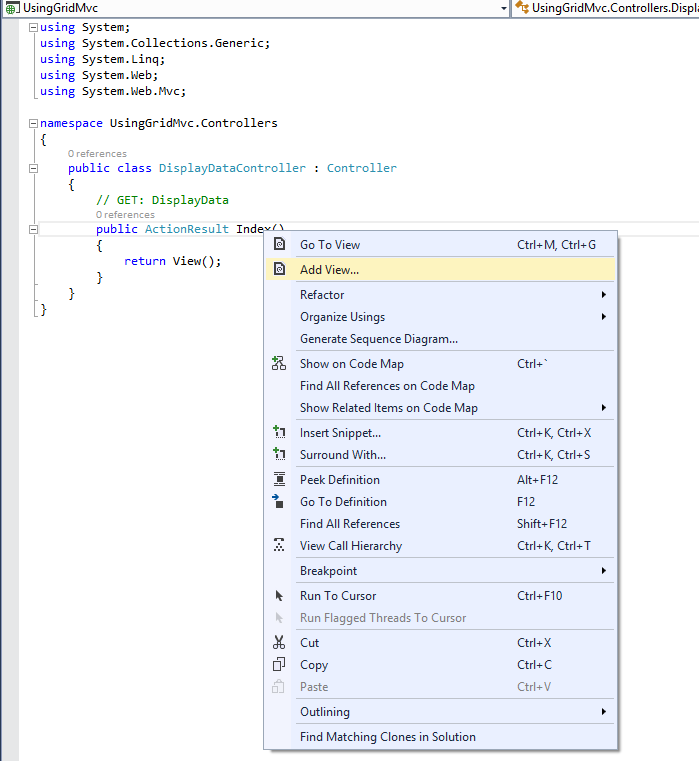Click the 0 references link above the class
699x761 pixels.
tap(97, 154)
